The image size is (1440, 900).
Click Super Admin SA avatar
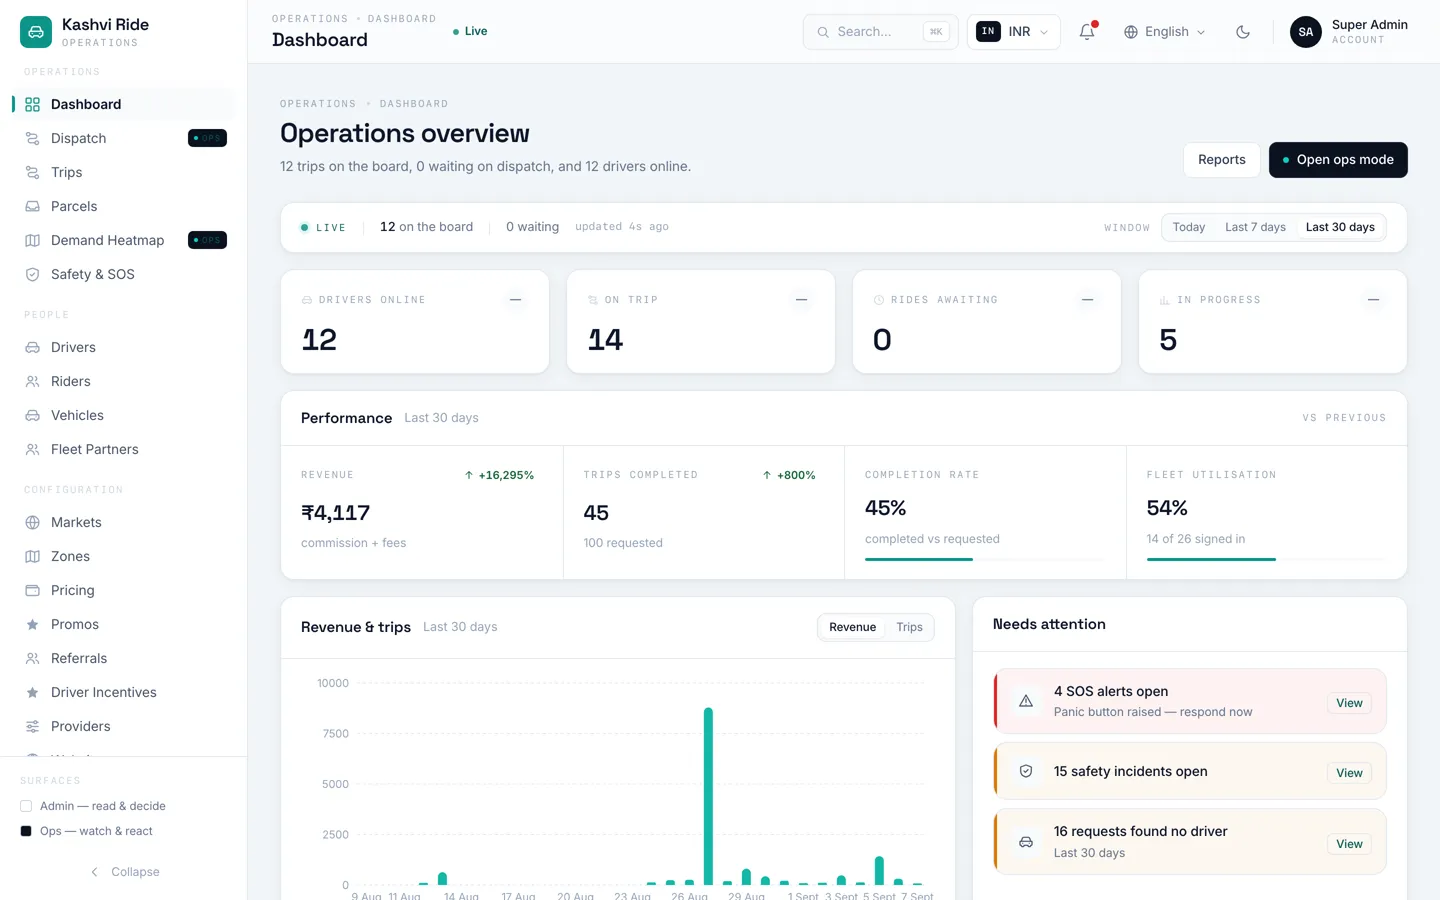click(x=1306, y=32)
